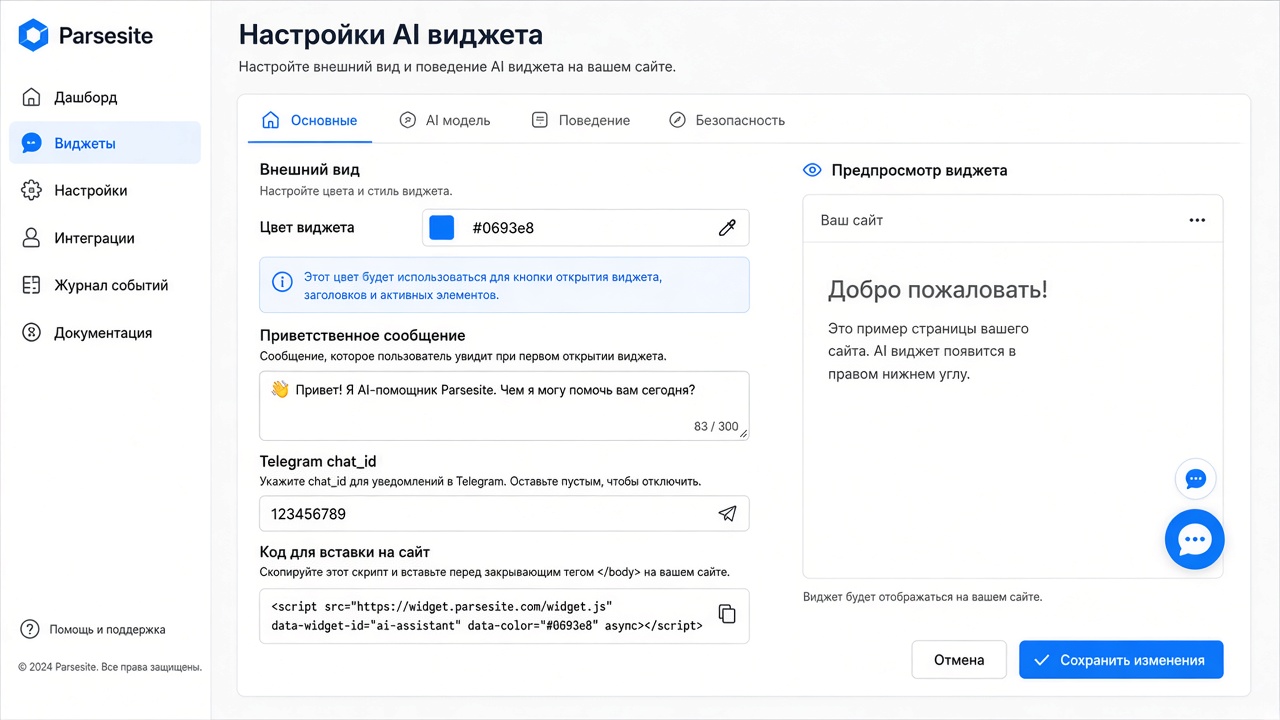Viewport: 1280px width, 720px height.
Task: Click the Предпросмотр виджета heading text
Action: coord(919,170)
